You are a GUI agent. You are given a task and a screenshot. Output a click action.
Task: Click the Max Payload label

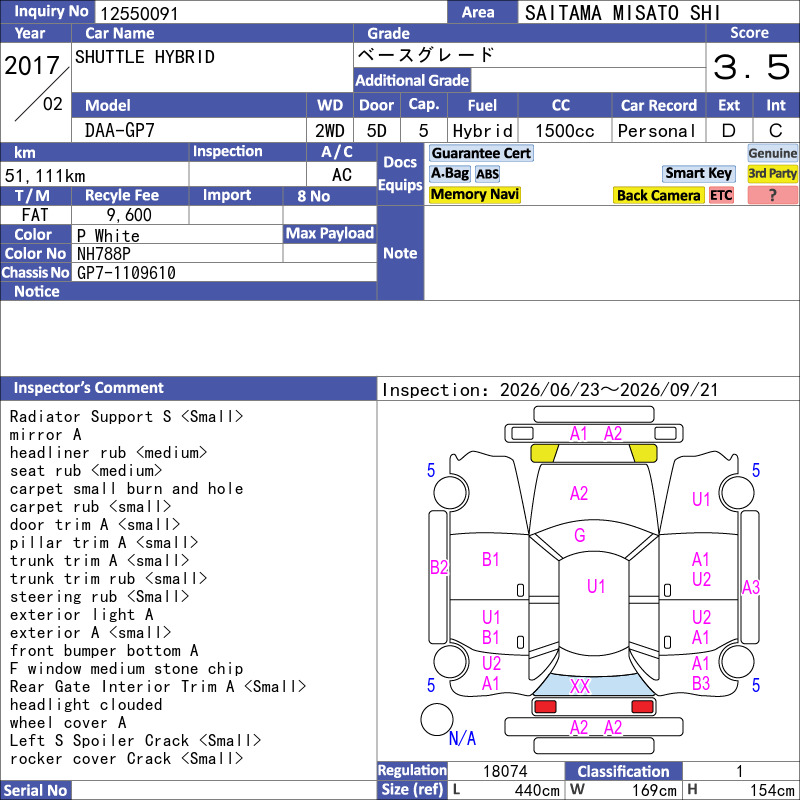(330, 234)
